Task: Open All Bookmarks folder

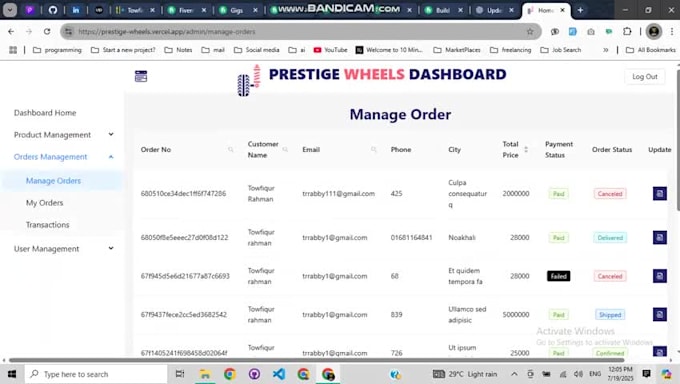Action: tap(651, 50)
